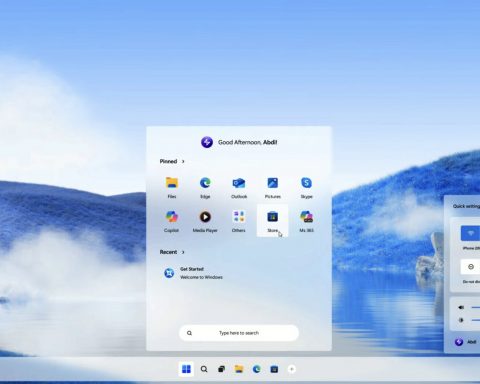Expand the Recent section chevron
The image size is (480, 384).
[183, 252]
